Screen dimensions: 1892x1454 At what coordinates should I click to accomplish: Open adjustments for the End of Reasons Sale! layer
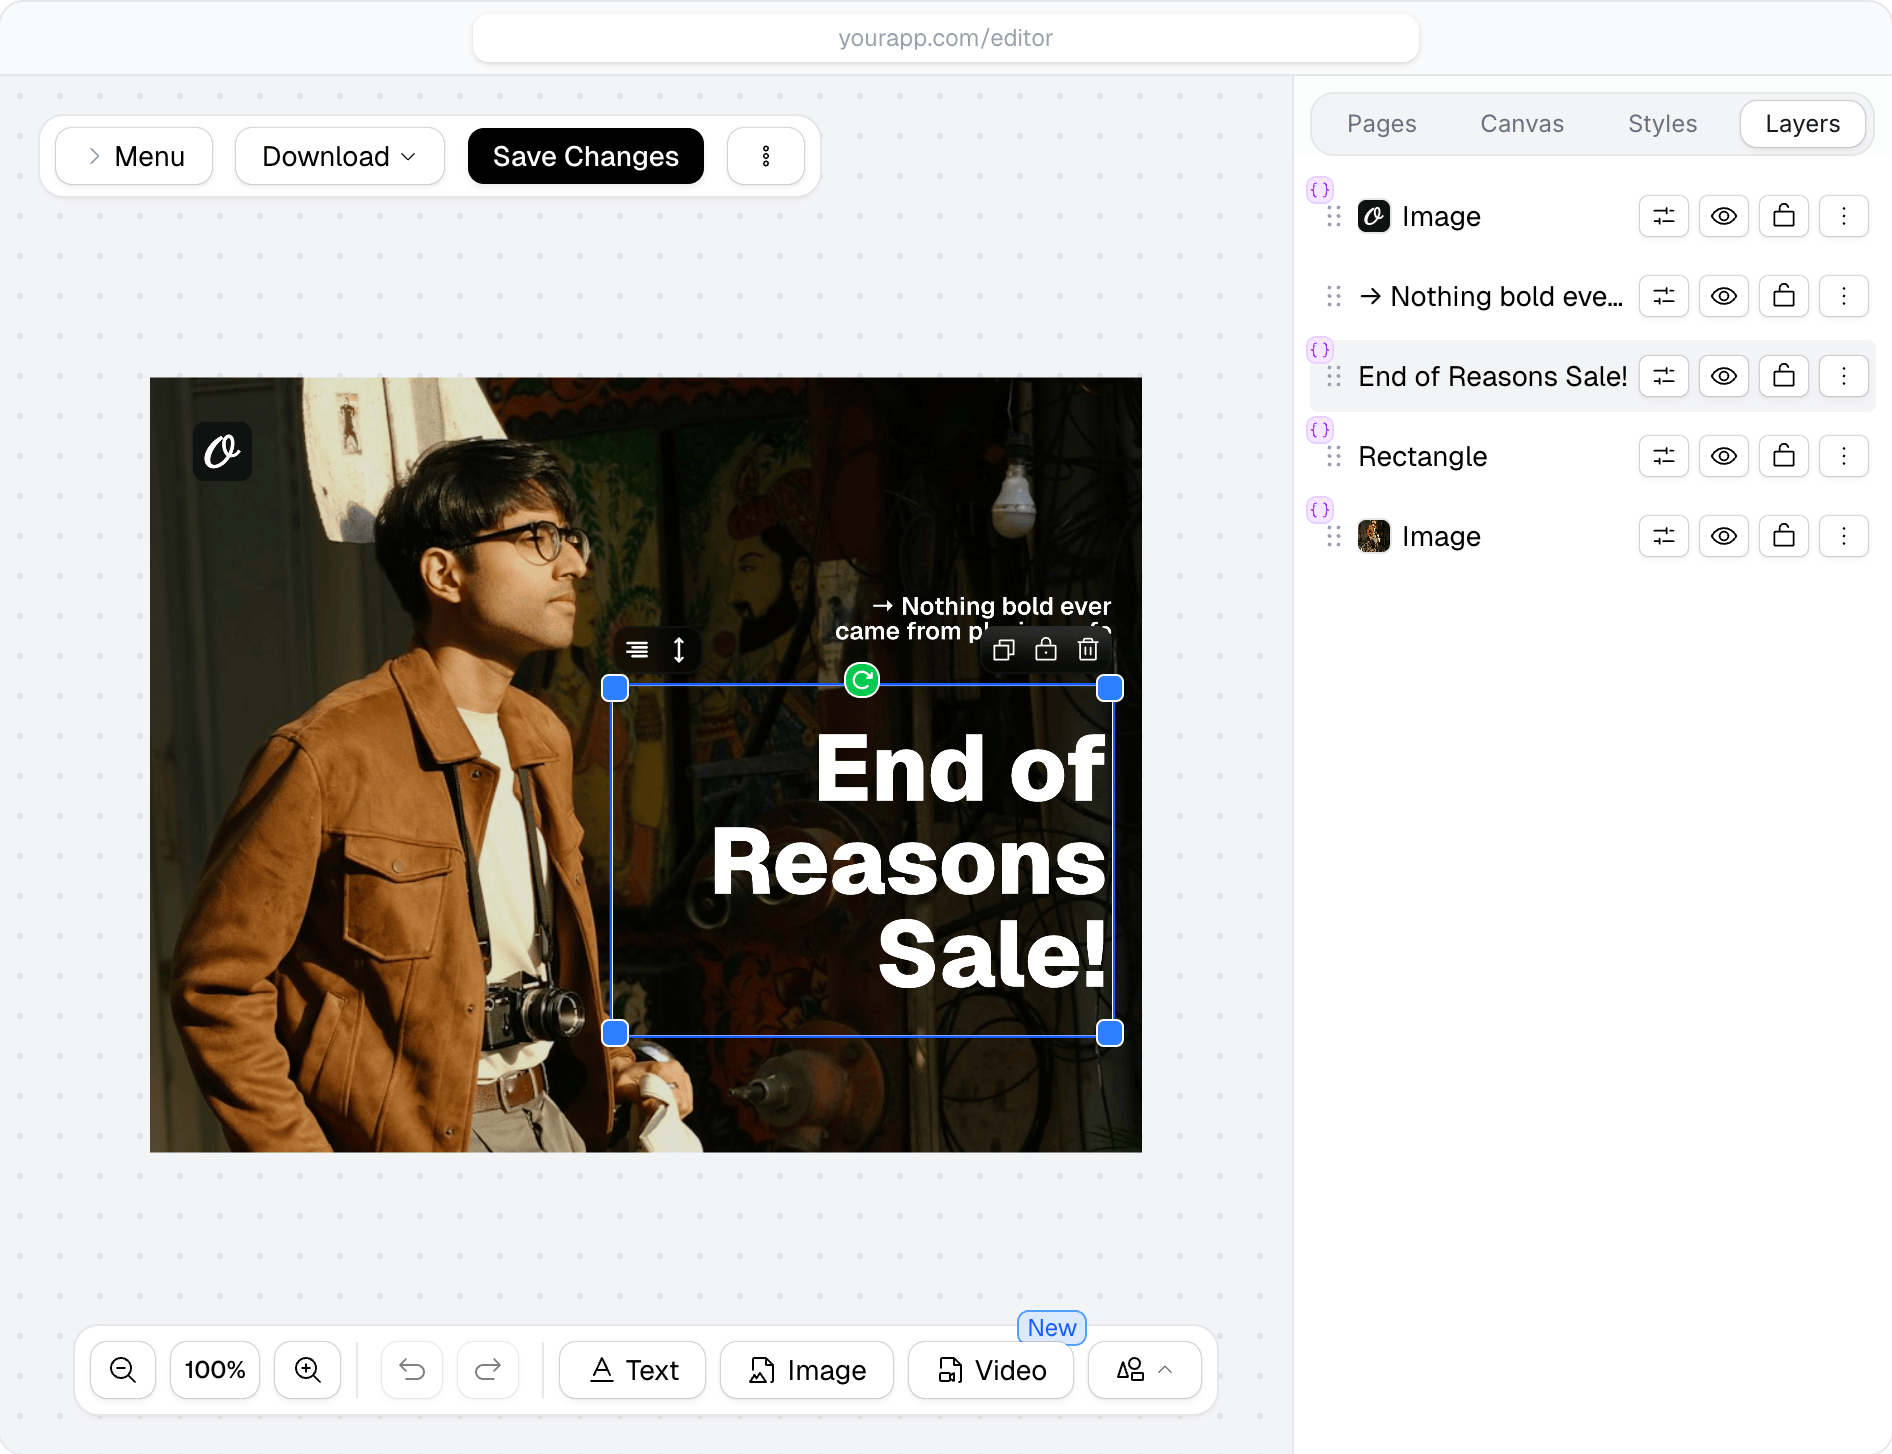pos(1663,376)
